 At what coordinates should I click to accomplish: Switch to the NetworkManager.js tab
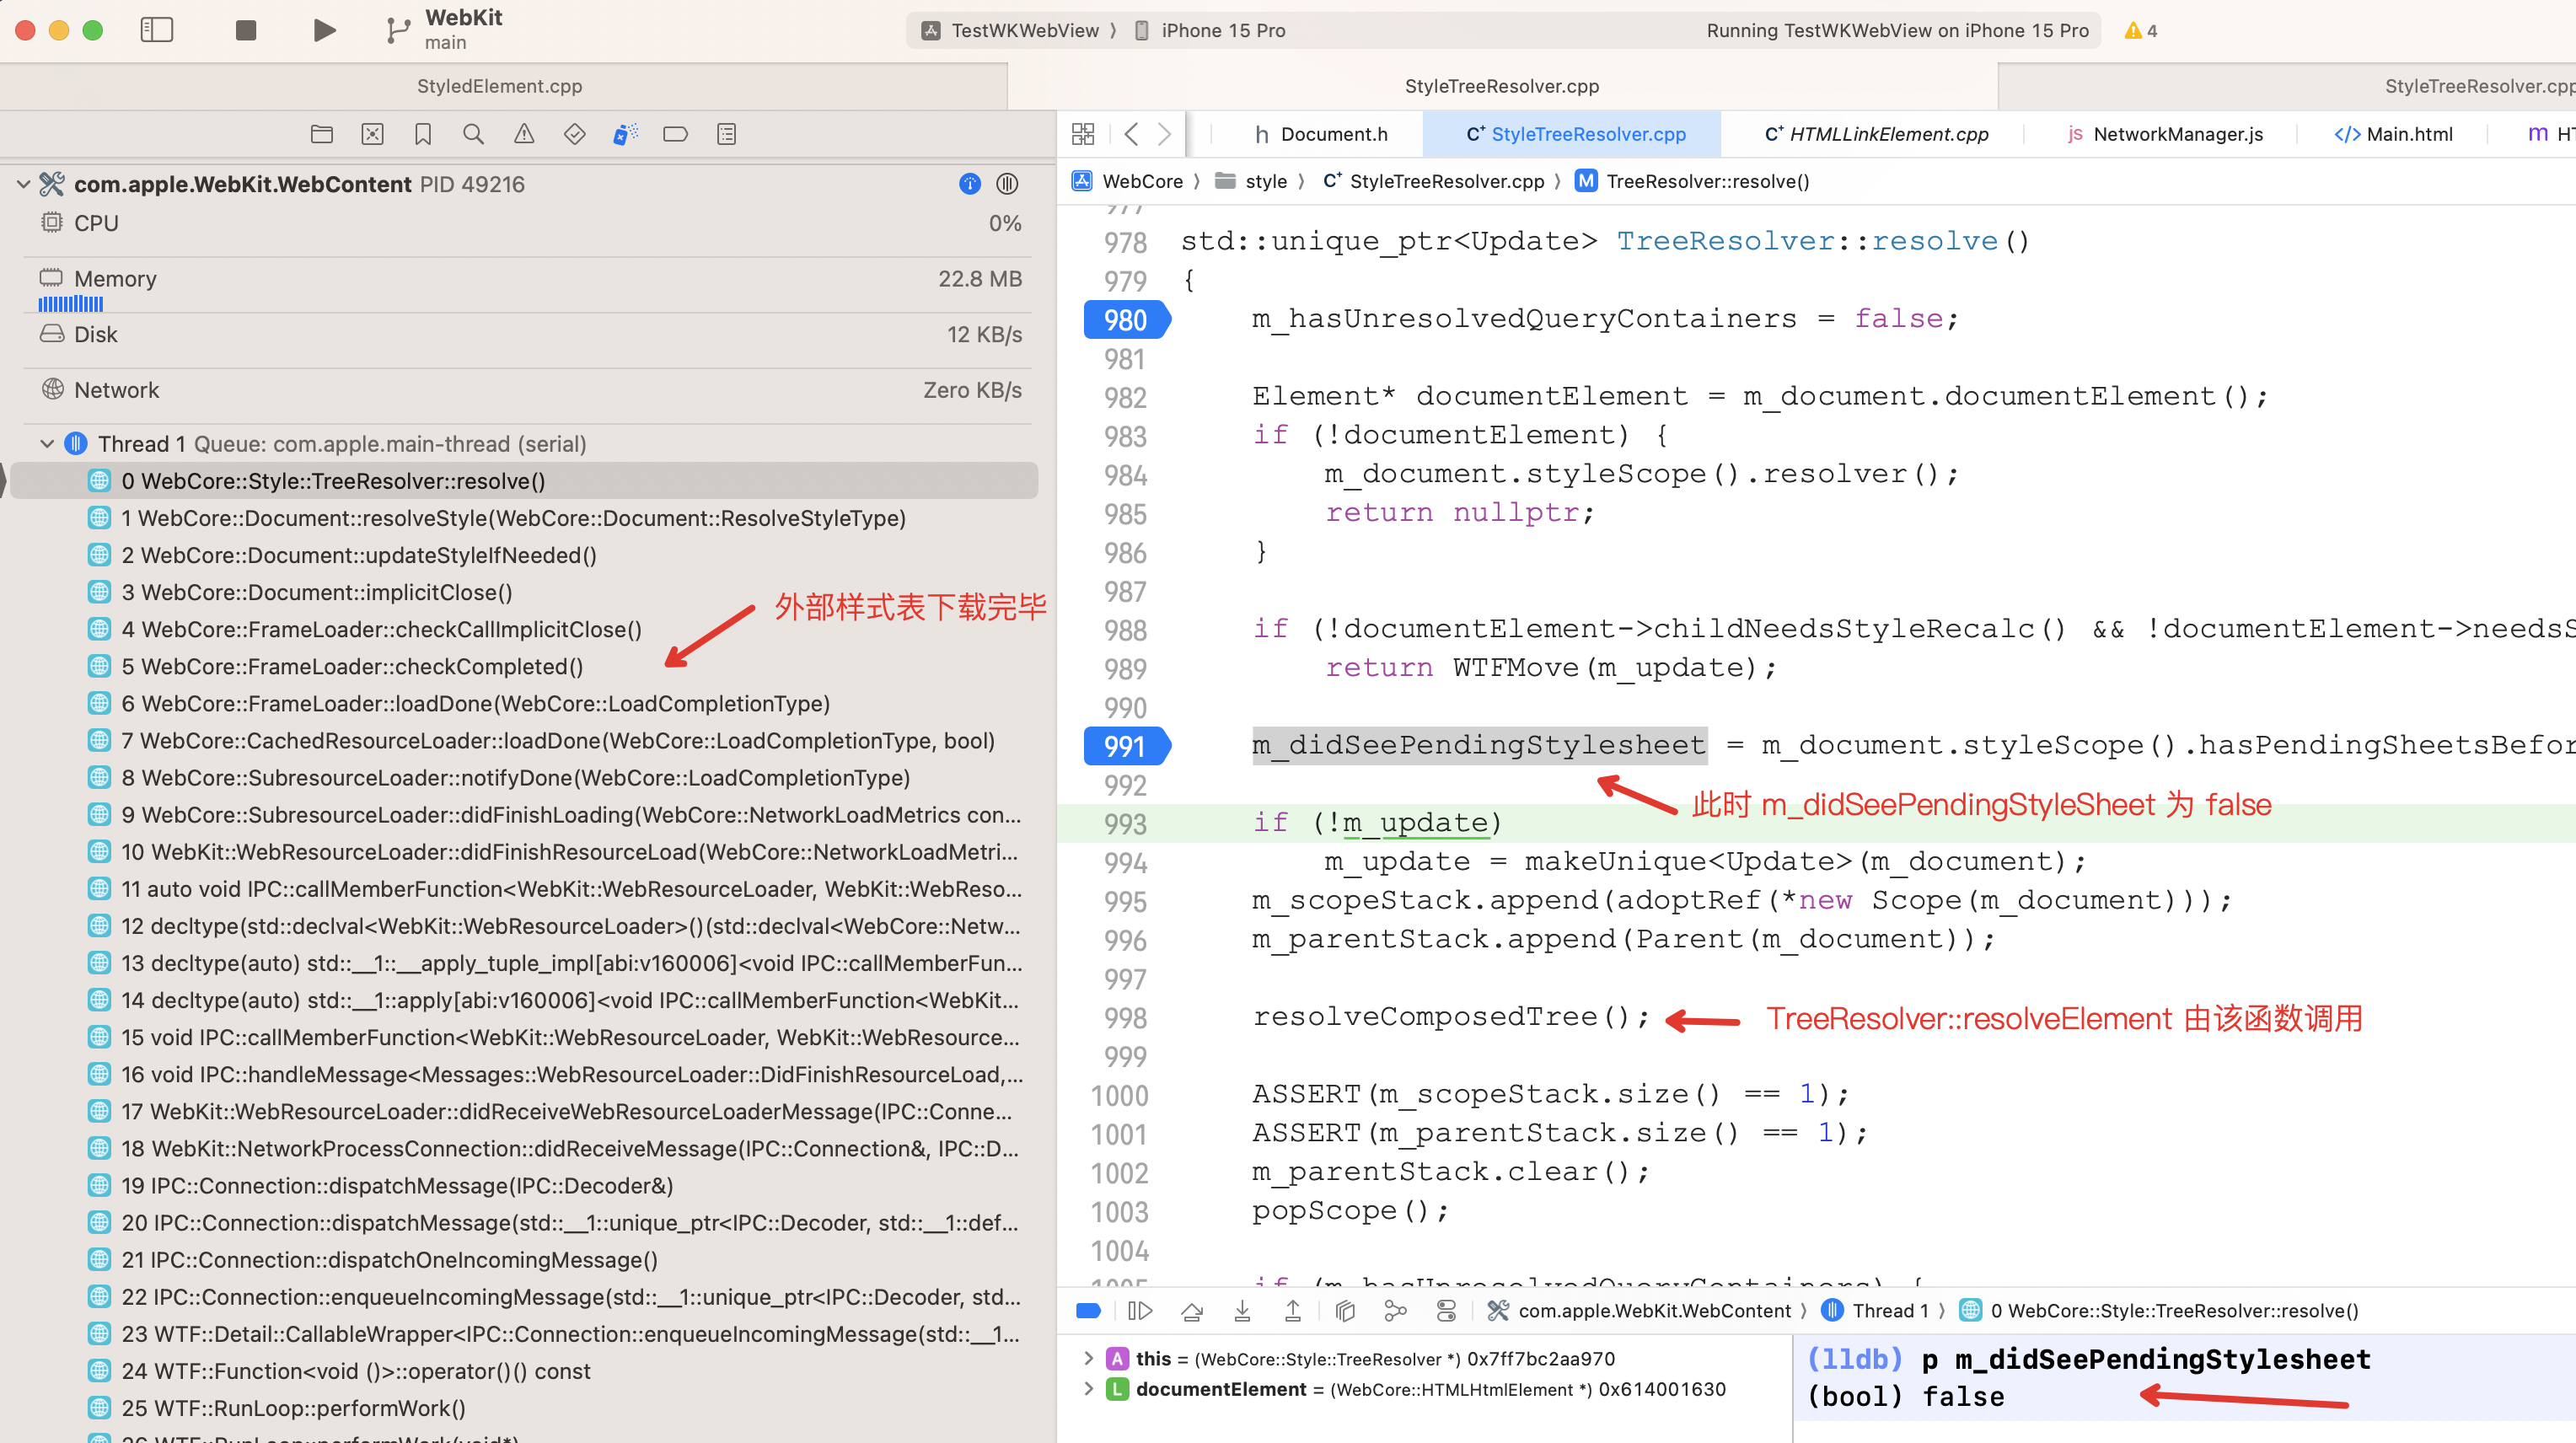(2164, 134)
